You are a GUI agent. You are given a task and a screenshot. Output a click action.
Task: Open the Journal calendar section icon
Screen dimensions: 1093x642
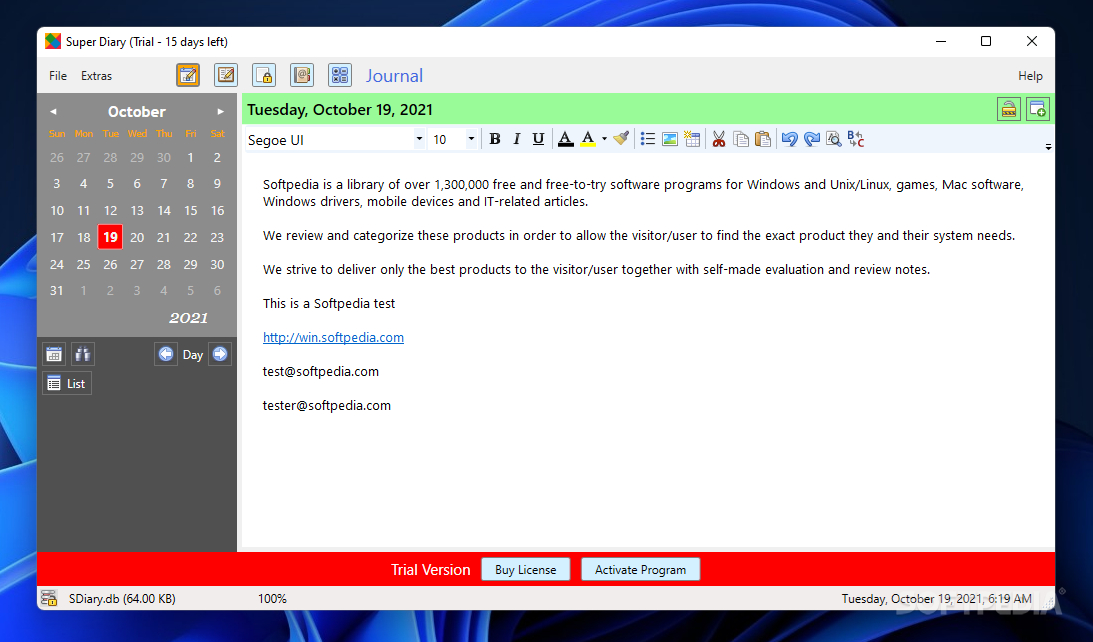tap(188, 75)
